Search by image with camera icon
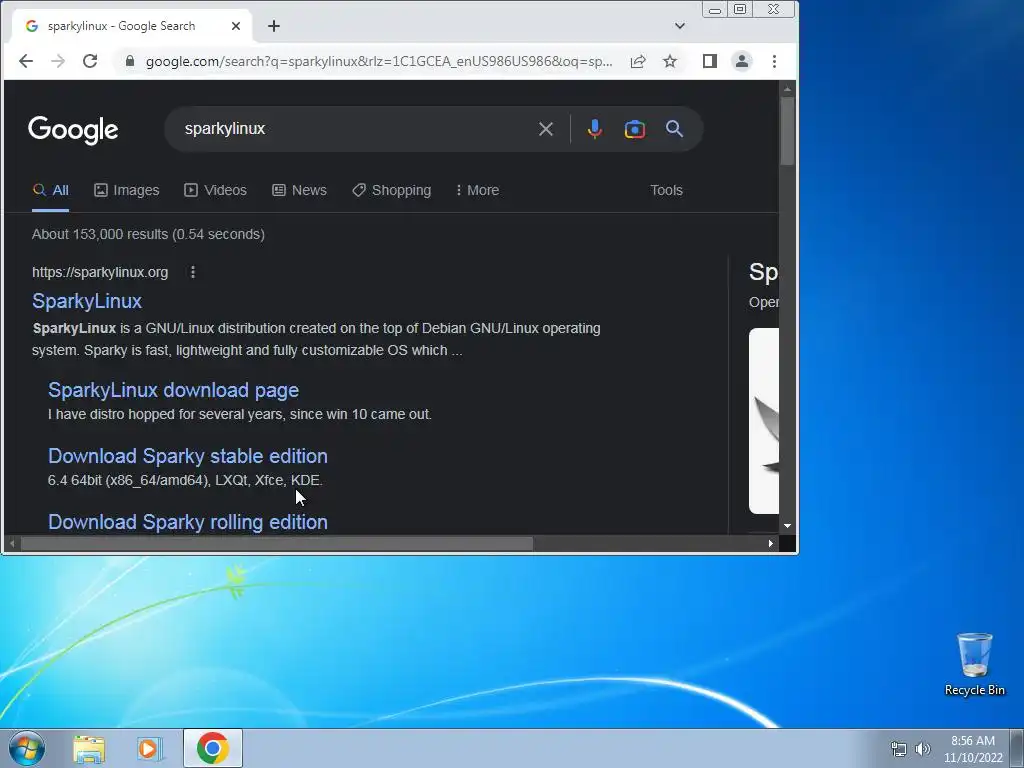This screenshot has width=1024, height=768. click(635, 129)
